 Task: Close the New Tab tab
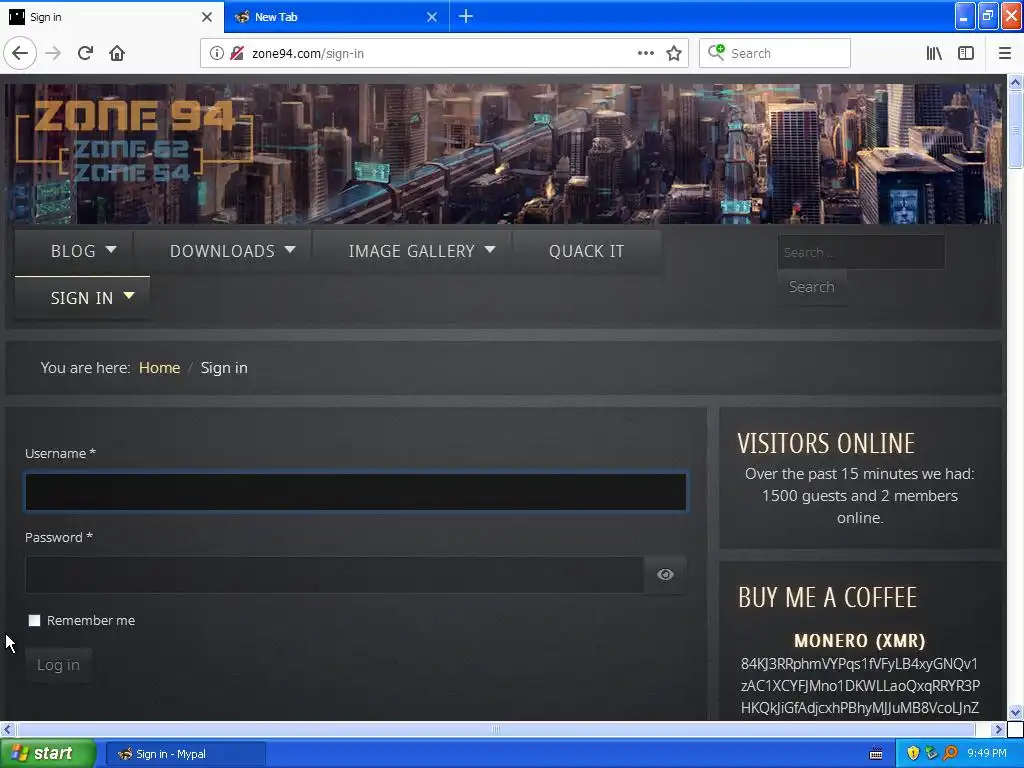pyautogui.click(x=432, y=17)
